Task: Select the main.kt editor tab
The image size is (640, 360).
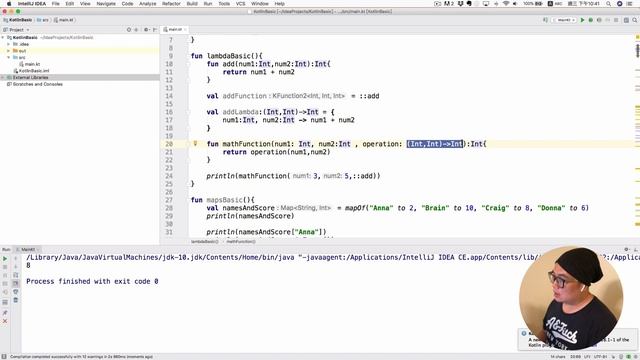Action: (x=175, y=30)
